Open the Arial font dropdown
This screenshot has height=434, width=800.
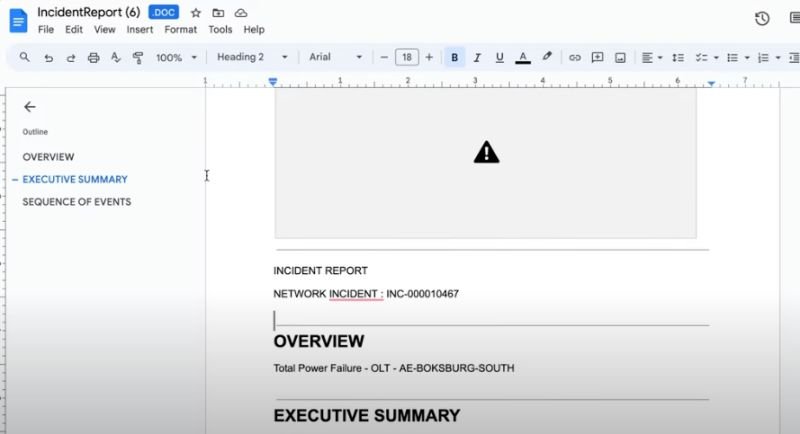pos(335,57)
